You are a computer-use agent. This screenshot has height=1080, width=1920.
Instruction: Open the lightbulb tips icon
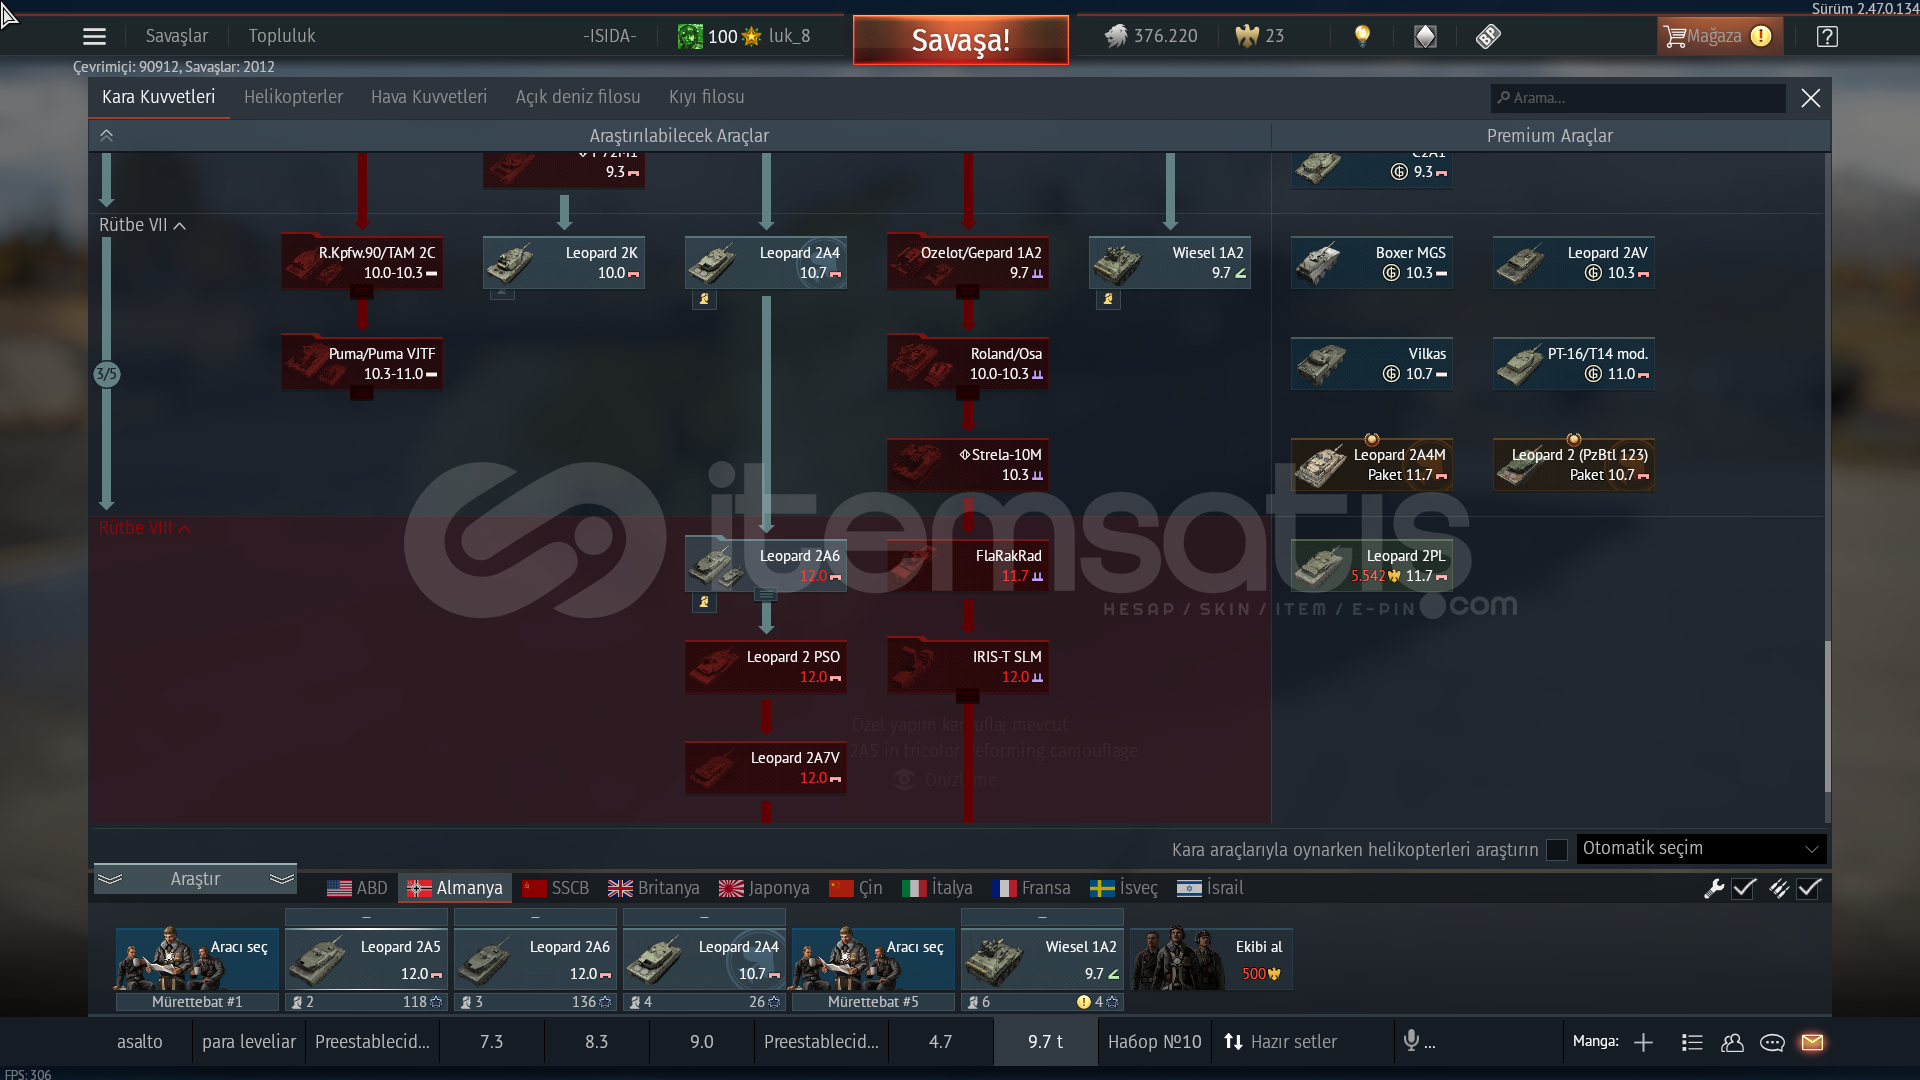coord(1362,36)
